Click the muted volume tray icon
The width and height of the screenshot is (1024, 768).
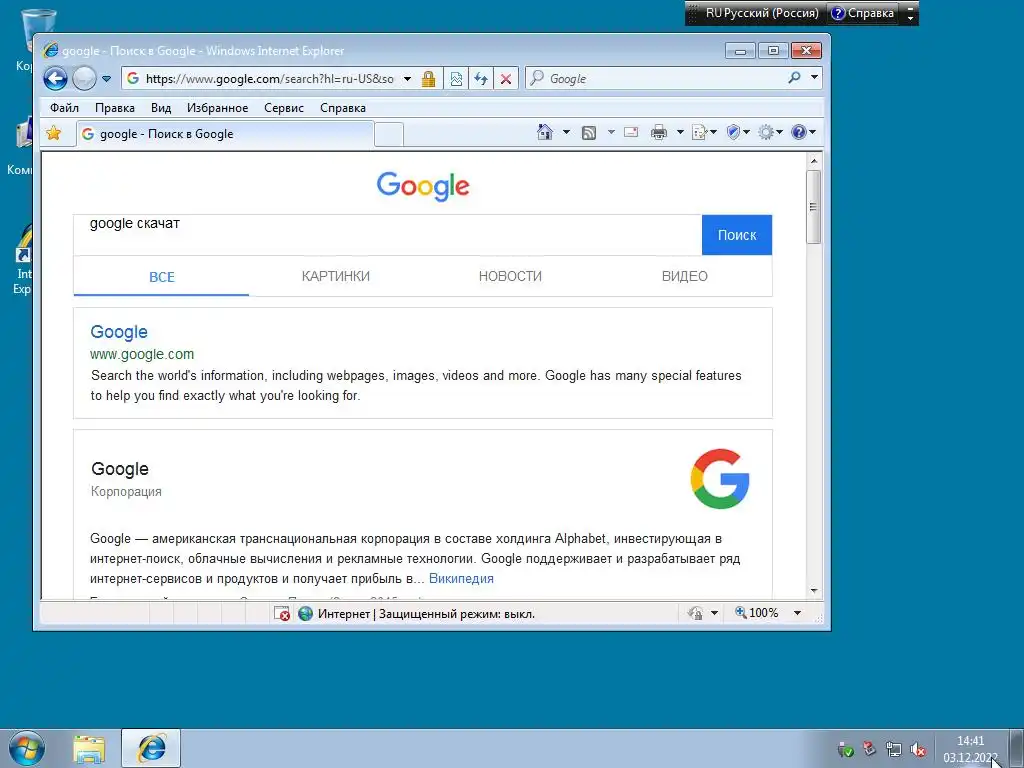click(918, 750)
